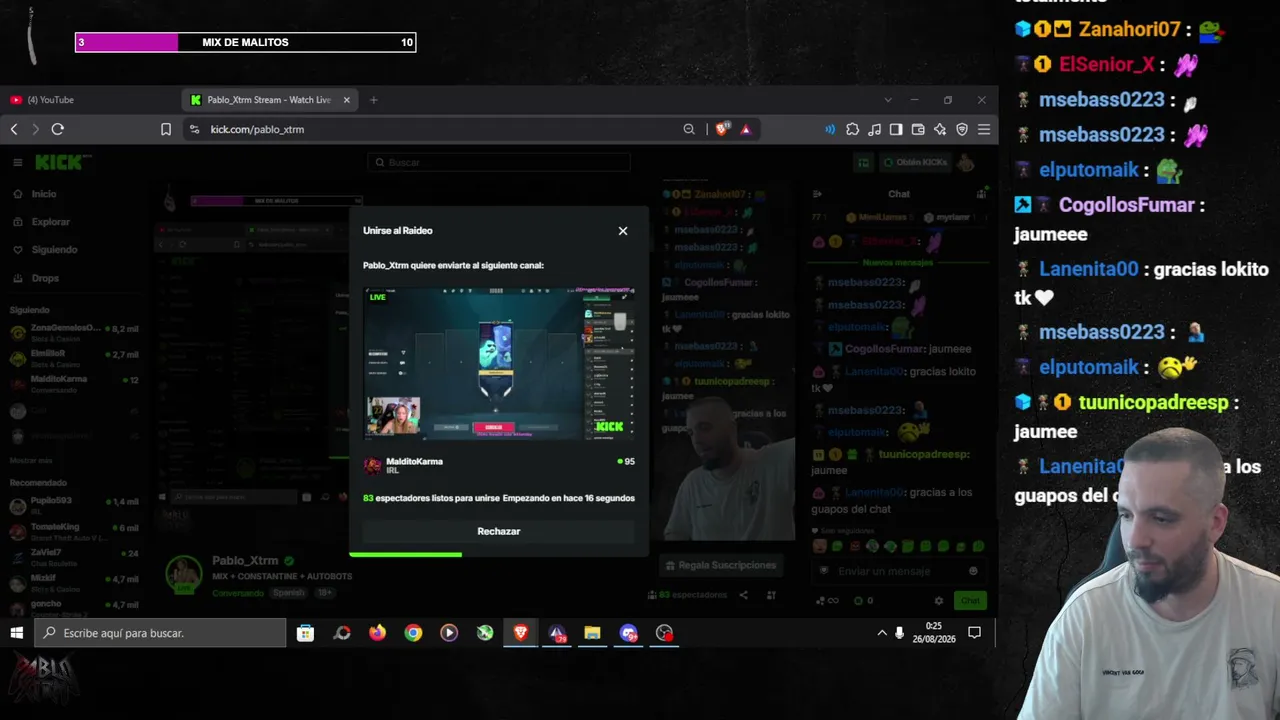Open a new browser tab
The width and height of the screenshot is (1280, 720).
click(373, 100)
